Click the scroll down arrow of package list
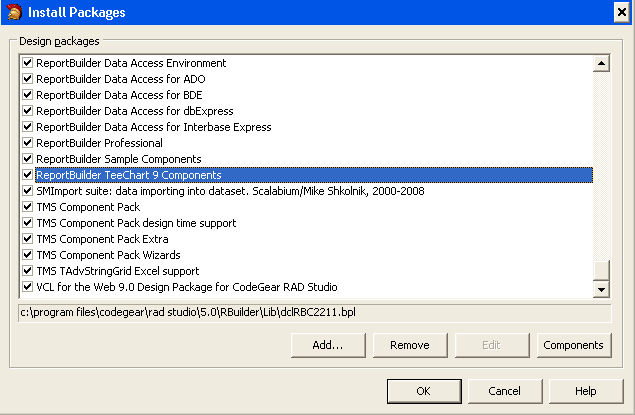 (x=601, y=289)
